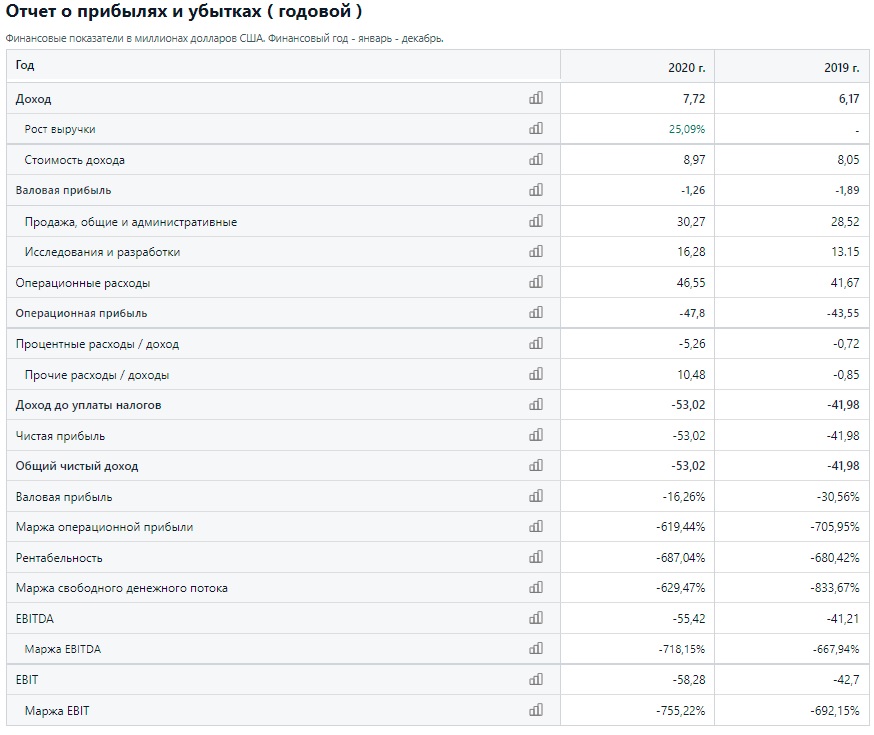Image resolution: width=874 pixels, height=735 pixels.
Task: Click Исследования и разработки label
Action: click(x=102, y=252)
